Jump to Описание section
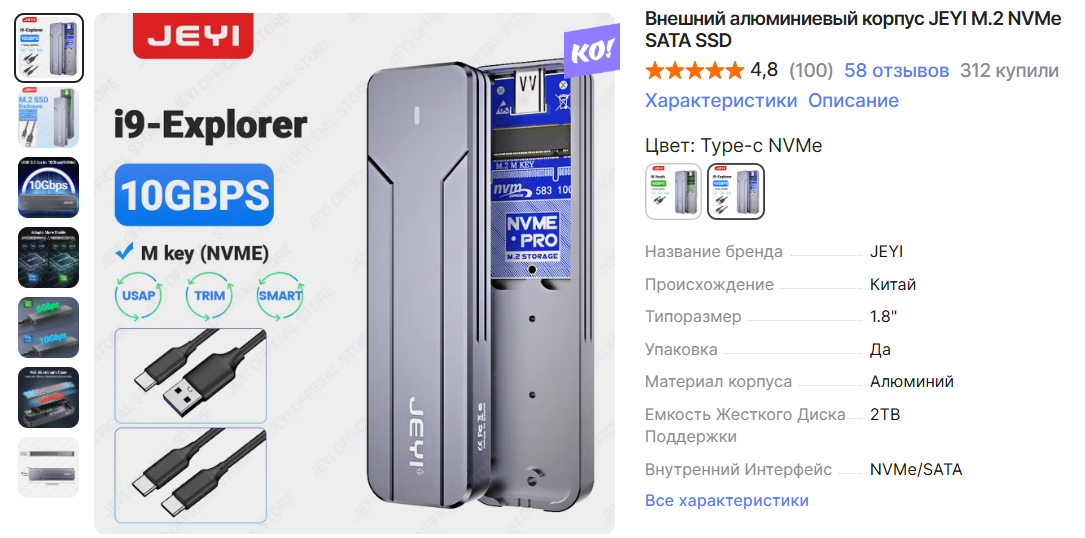1085x538 pixels. 853,100
